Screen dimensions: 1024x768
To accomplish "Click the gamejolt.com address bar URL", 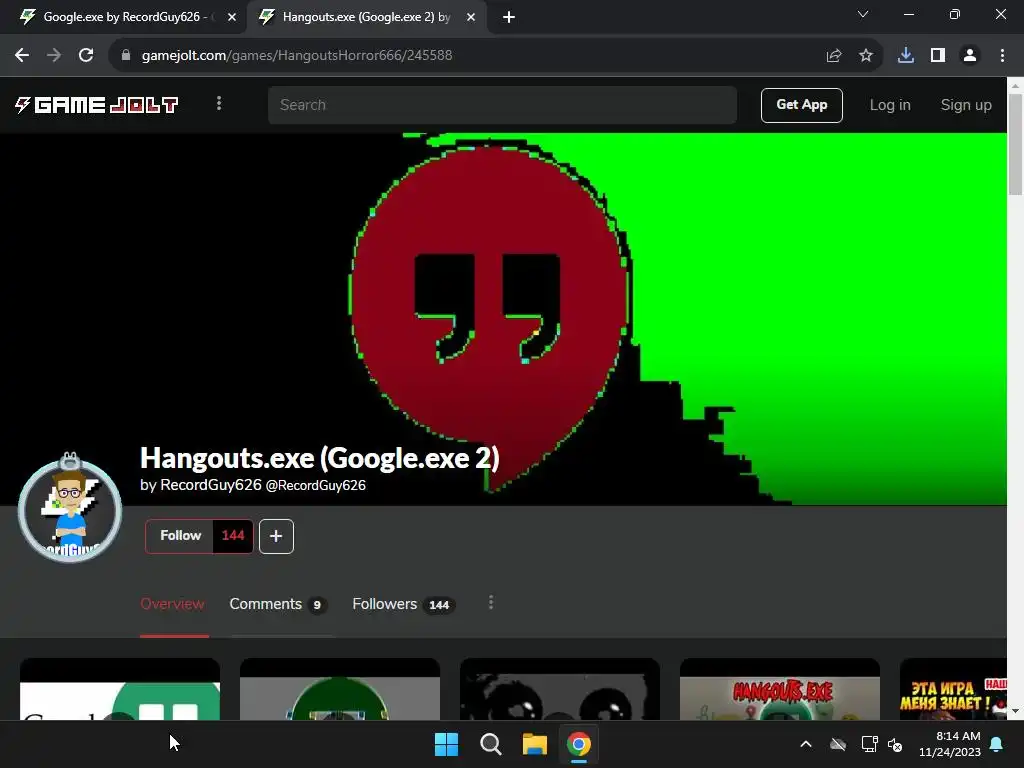I will 296,56.
